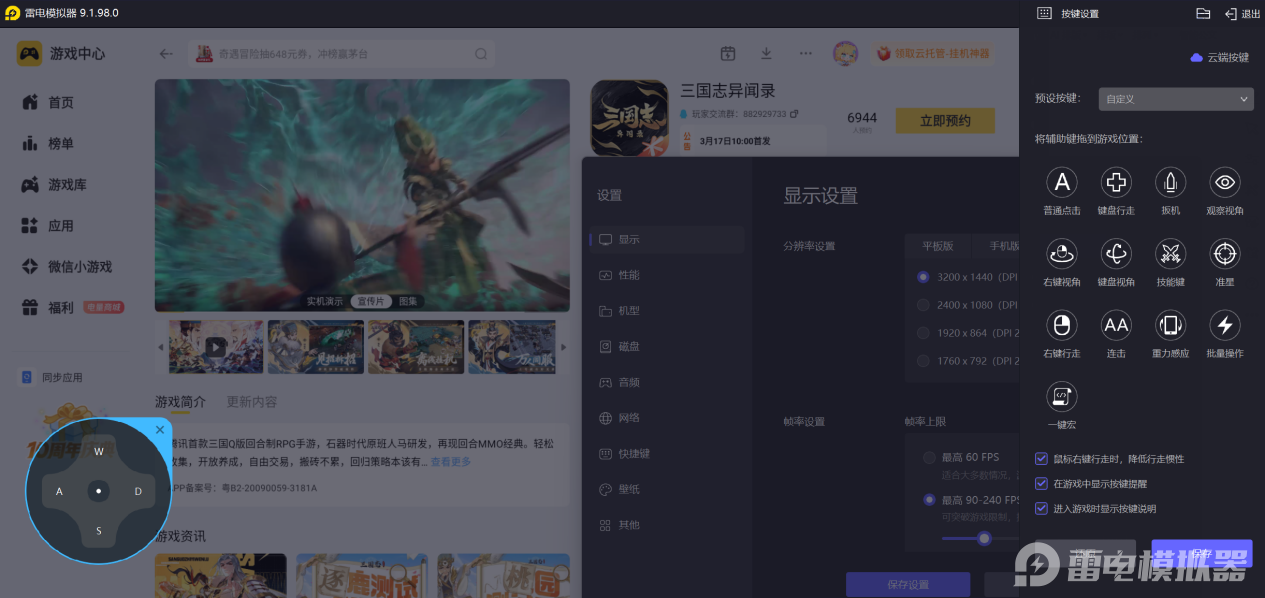Click the A key on the D-pad overlay
This screenshot has height=598, width=1265.
point(59,491)
